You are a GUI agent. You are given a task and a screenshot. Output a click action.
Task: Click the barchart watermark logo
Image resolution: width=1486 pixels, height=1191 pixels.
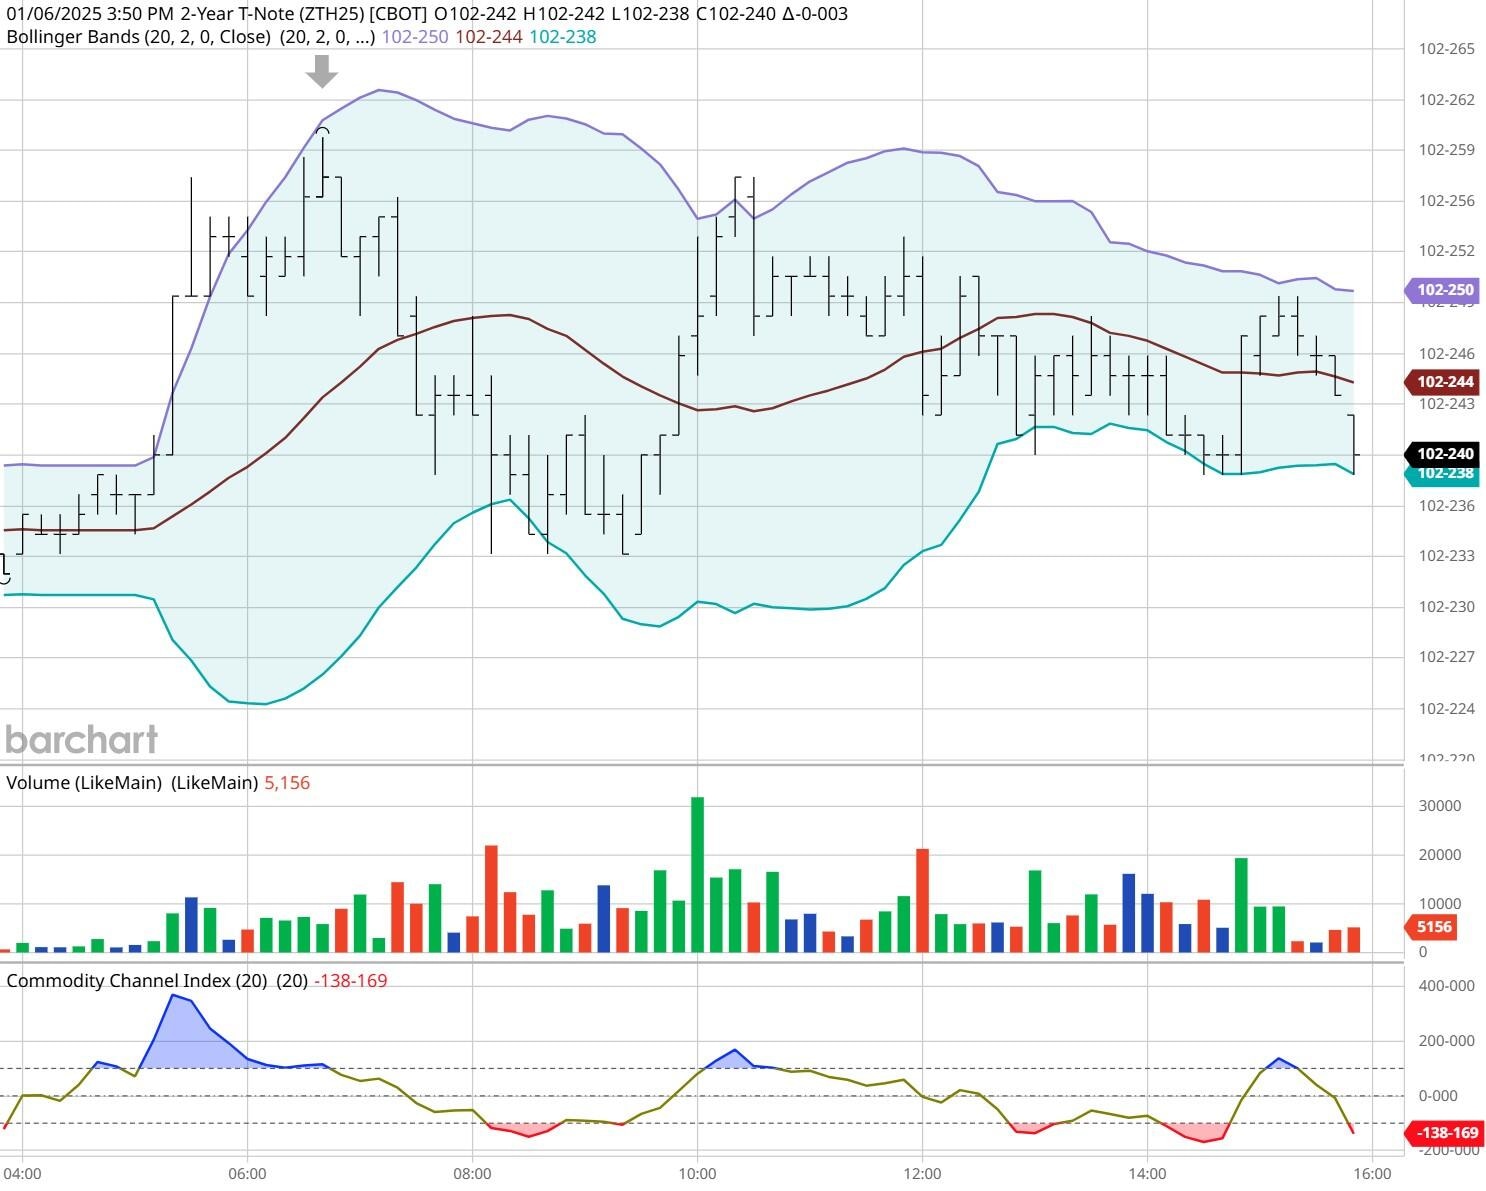(x=80, y=740)
